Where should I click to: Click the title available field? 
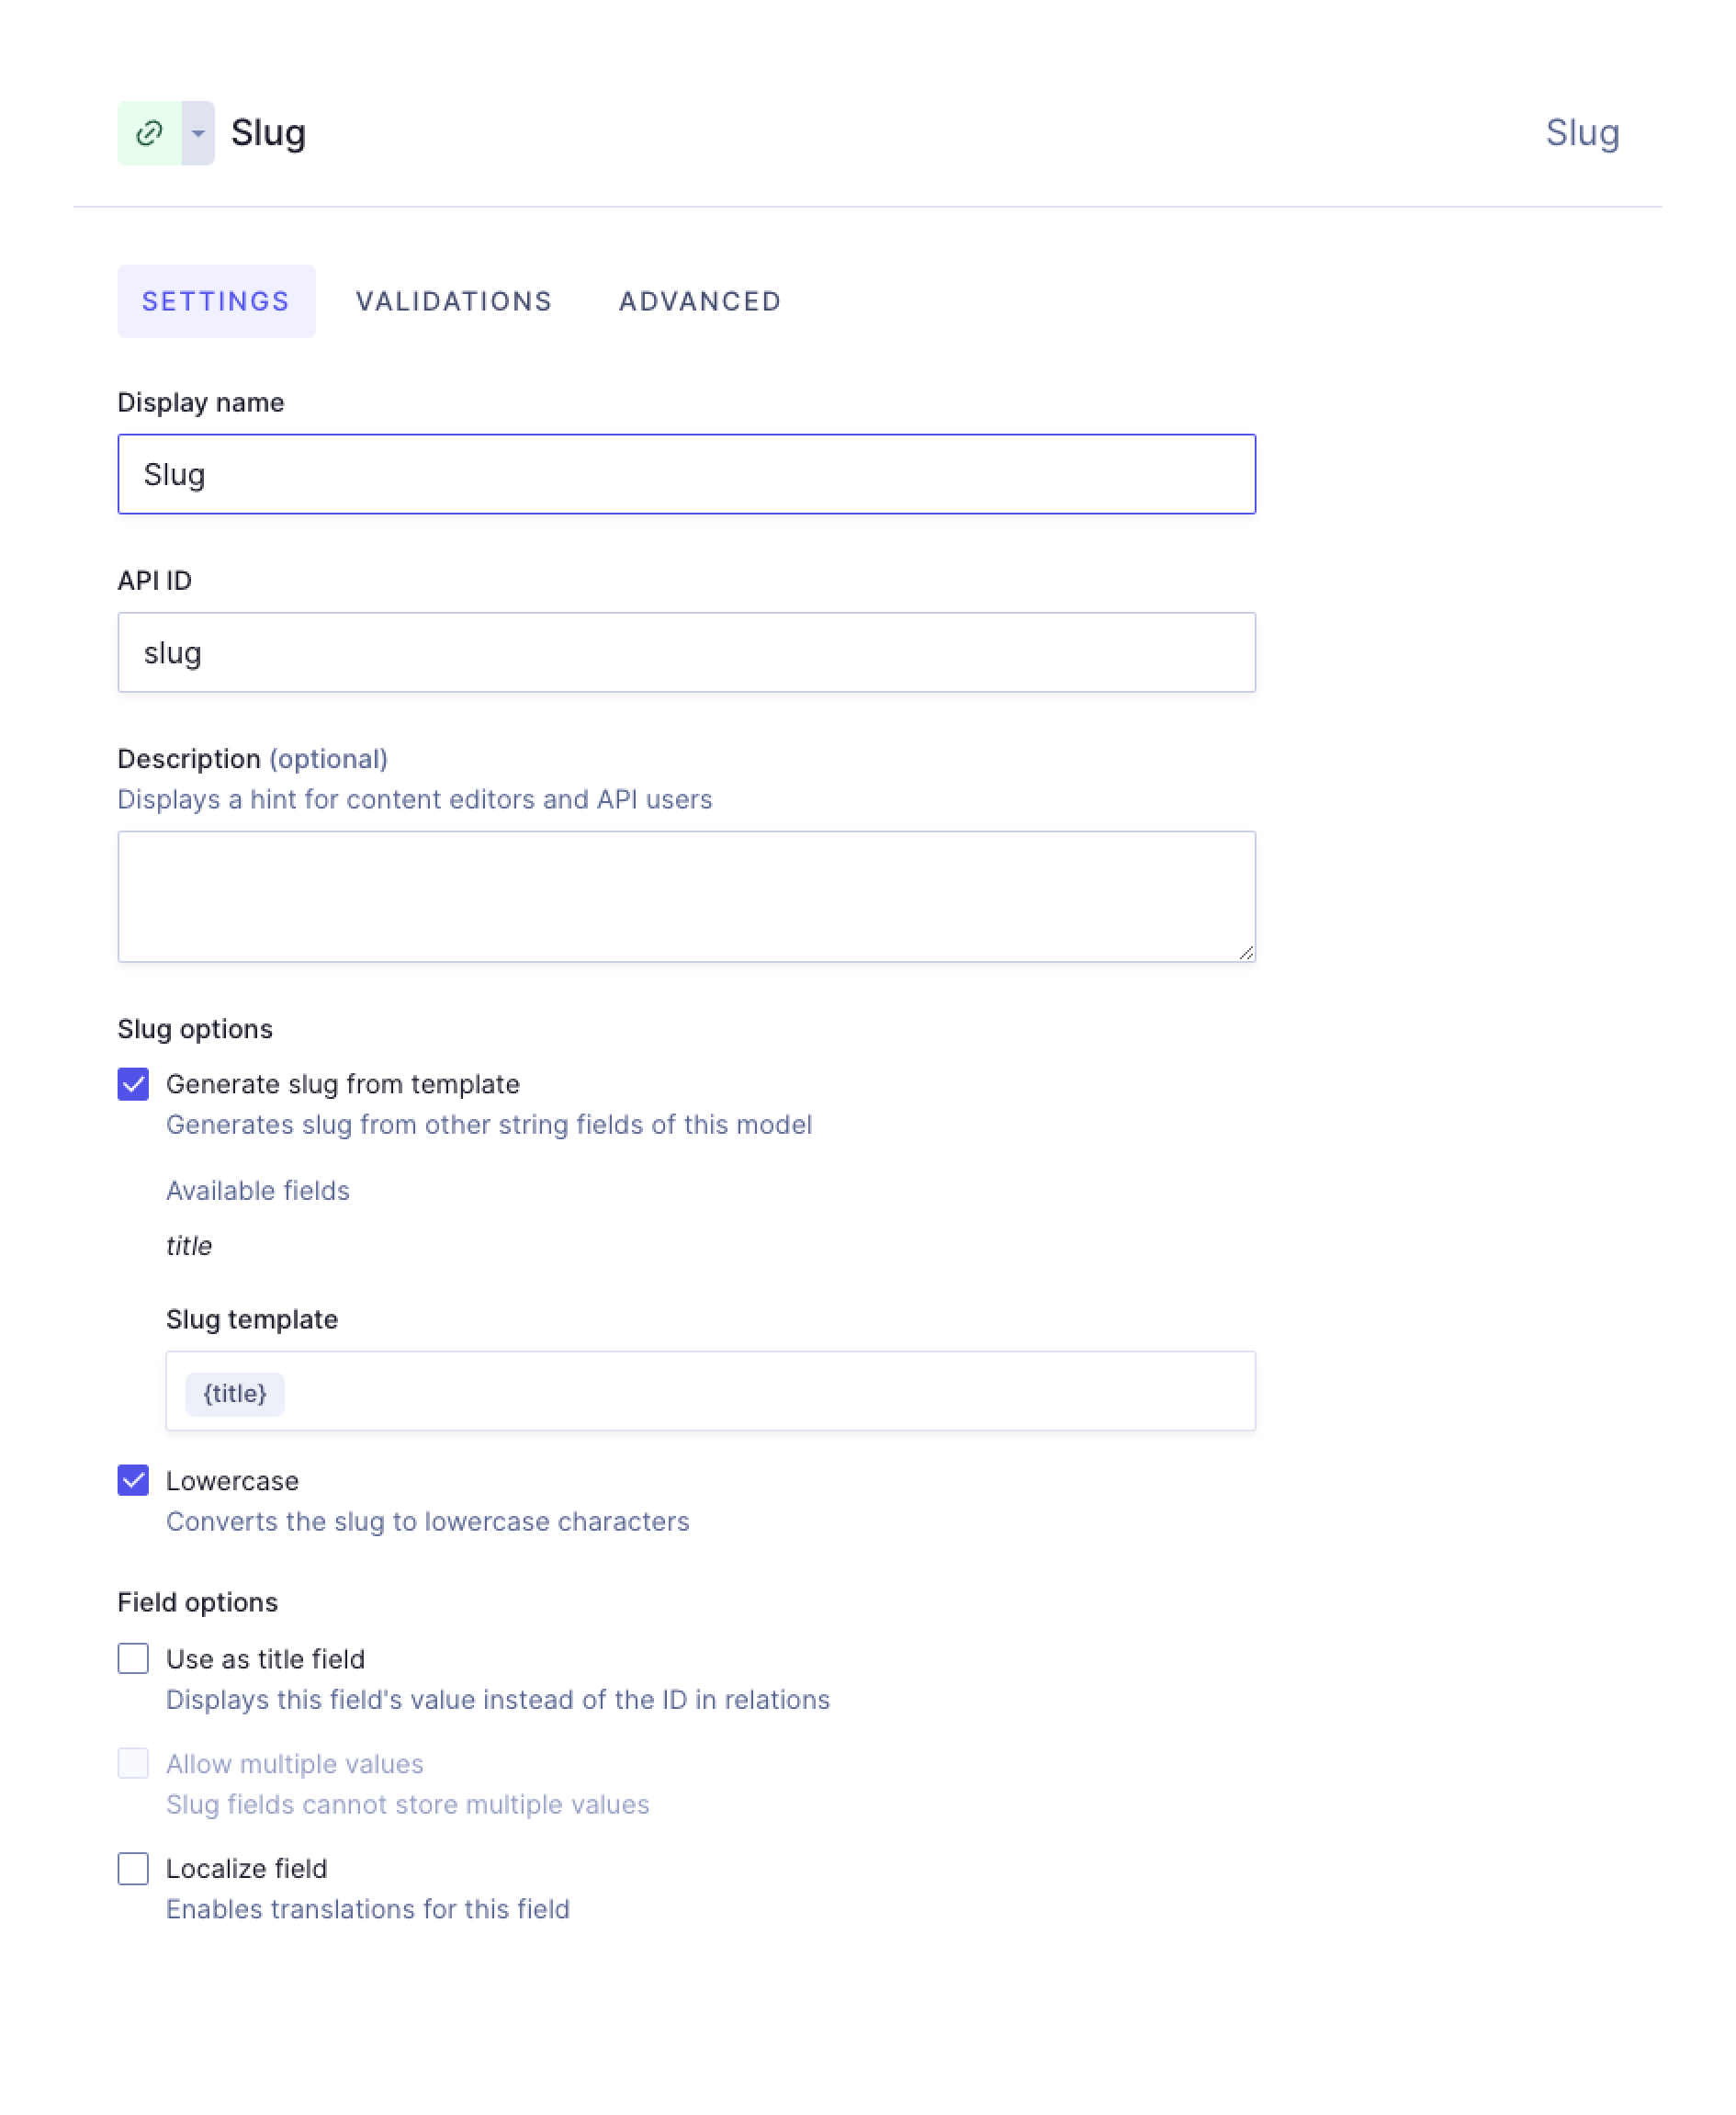(x=188, y=1246)
